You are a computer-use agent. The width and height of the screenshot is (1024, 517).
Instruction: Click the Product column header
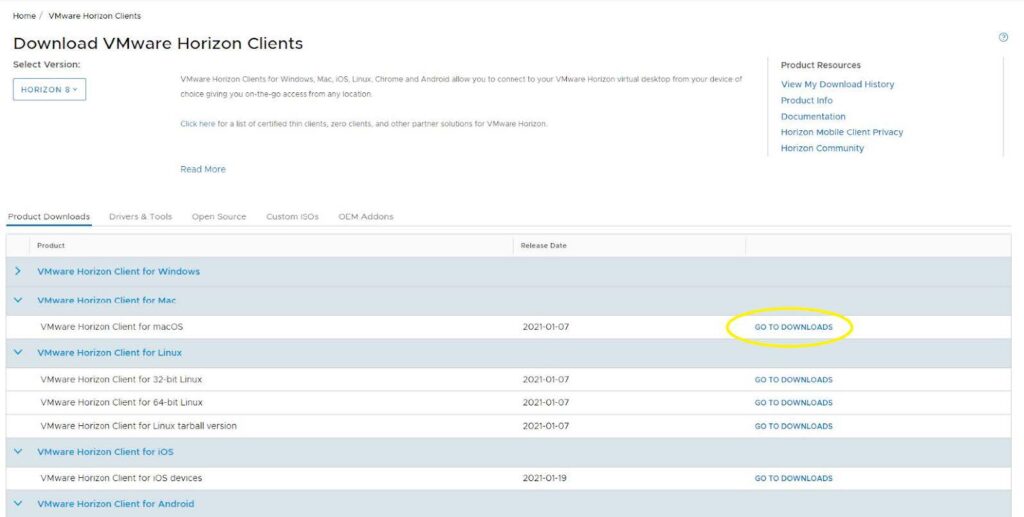pos(51,245)
